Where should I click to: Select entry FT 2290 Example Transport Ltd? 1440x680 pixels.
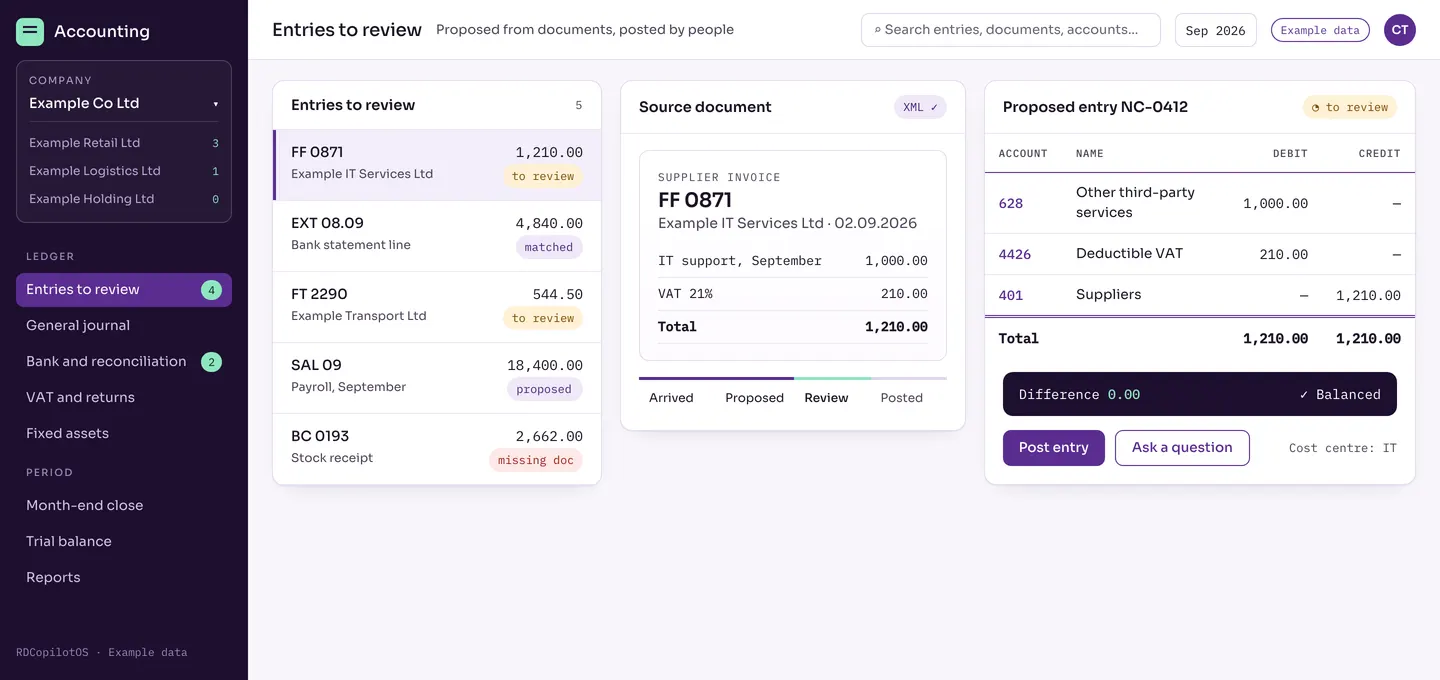tap(437, 307)
